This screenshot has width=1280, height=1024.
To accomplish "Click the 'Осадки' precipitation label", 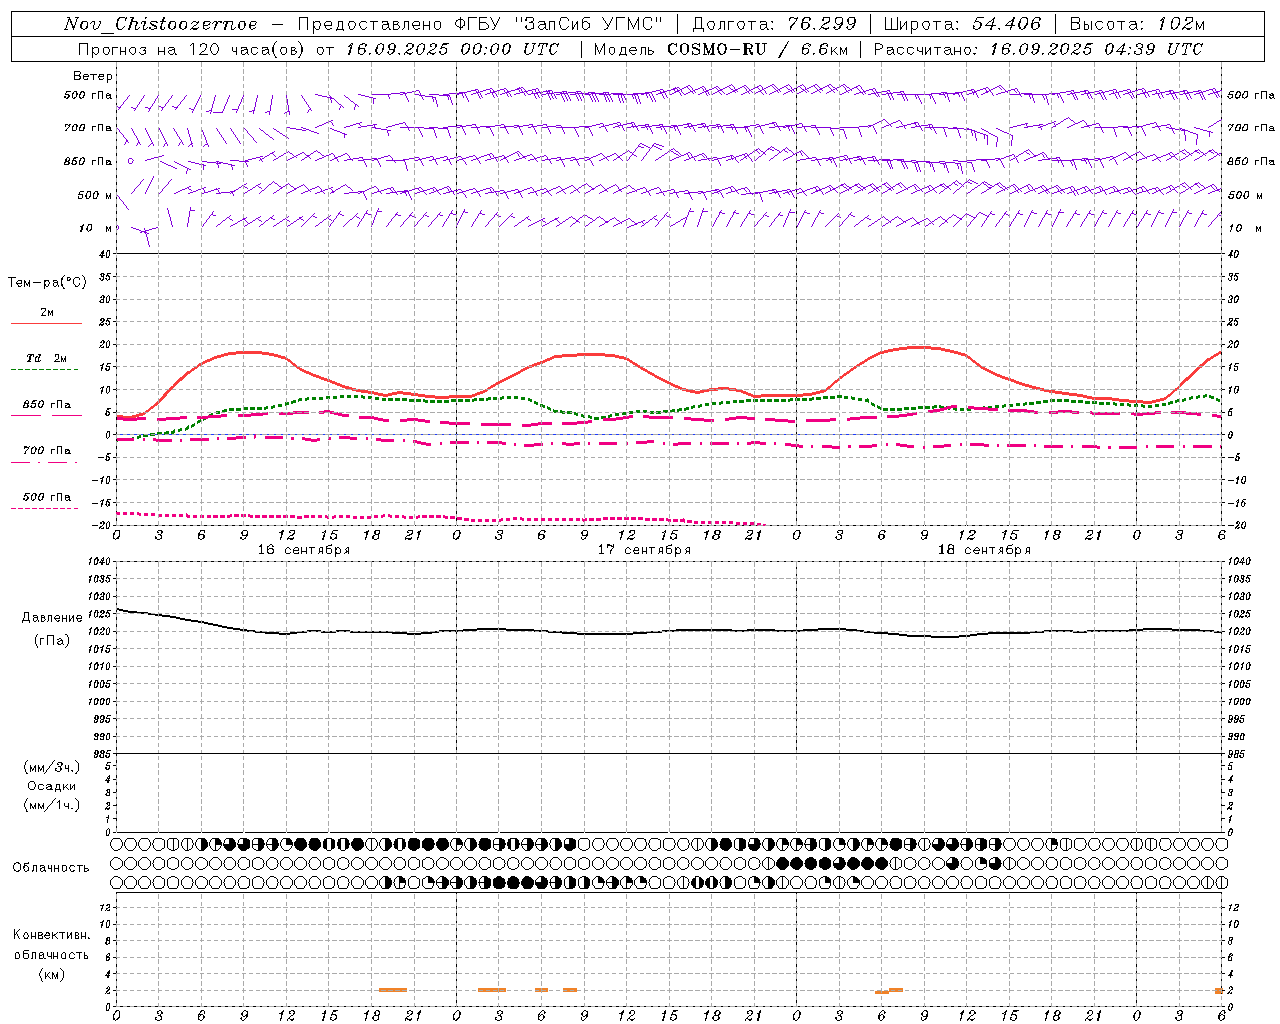I will point(51,786).
